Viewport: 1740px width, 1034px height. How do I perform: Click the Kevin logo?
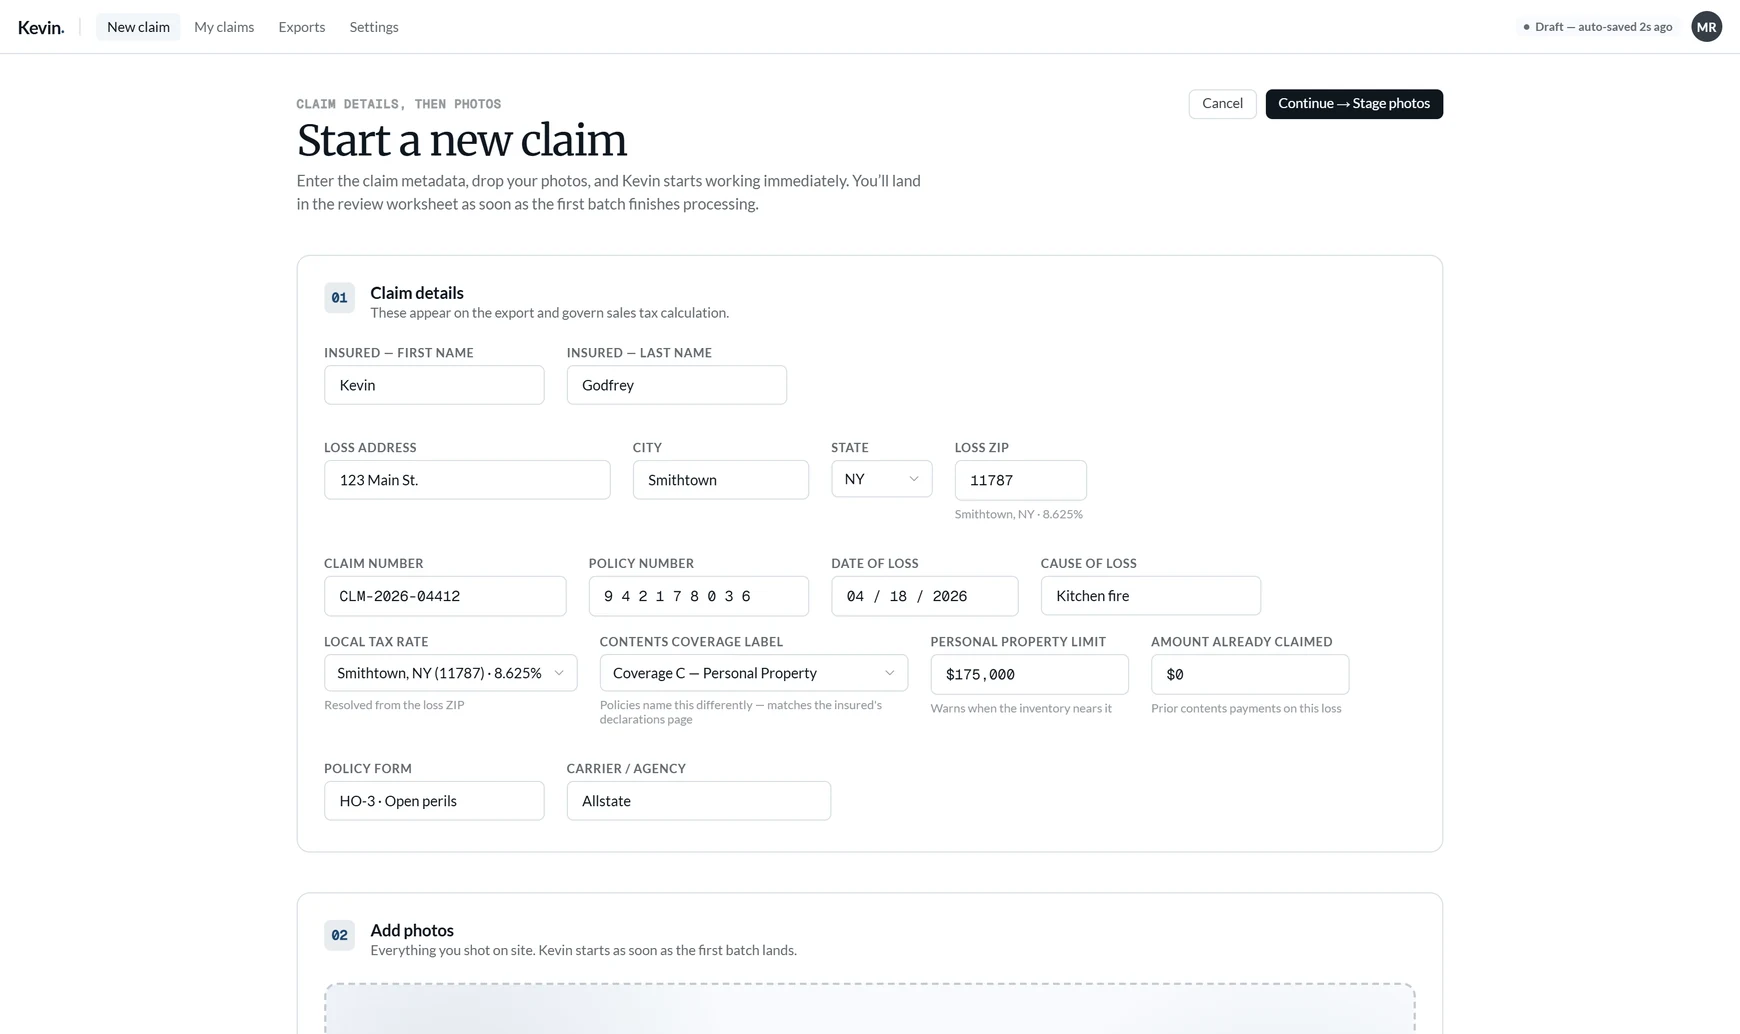click(x=41, y=27)
